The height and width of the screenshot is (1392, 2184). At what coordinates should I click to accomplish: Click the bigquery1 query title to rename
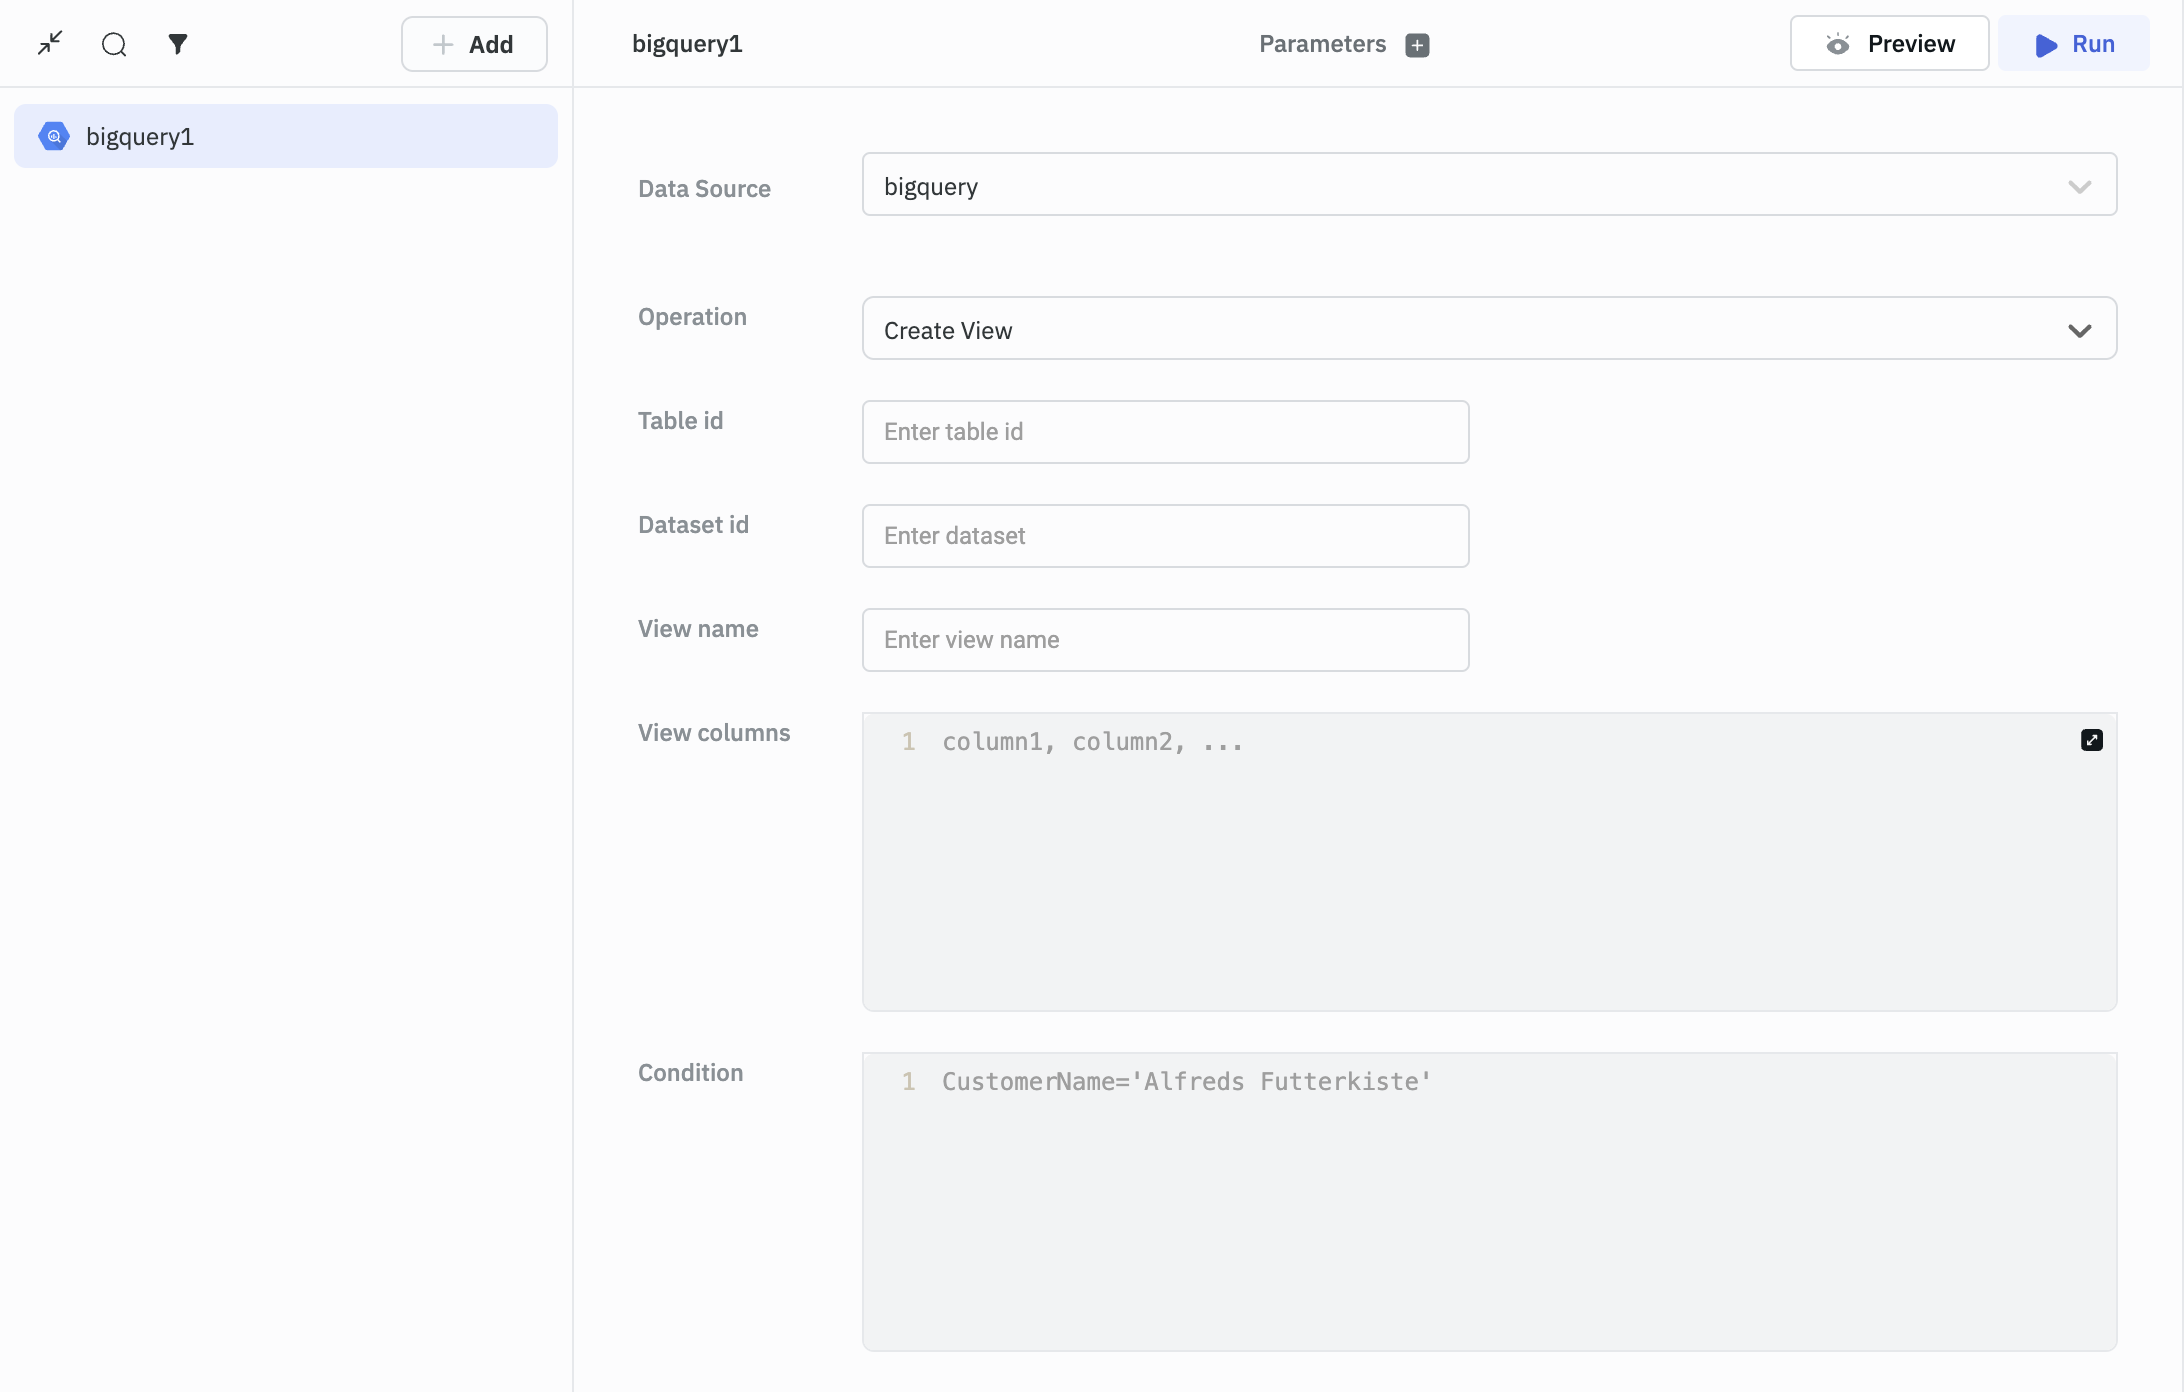point(687,44)
